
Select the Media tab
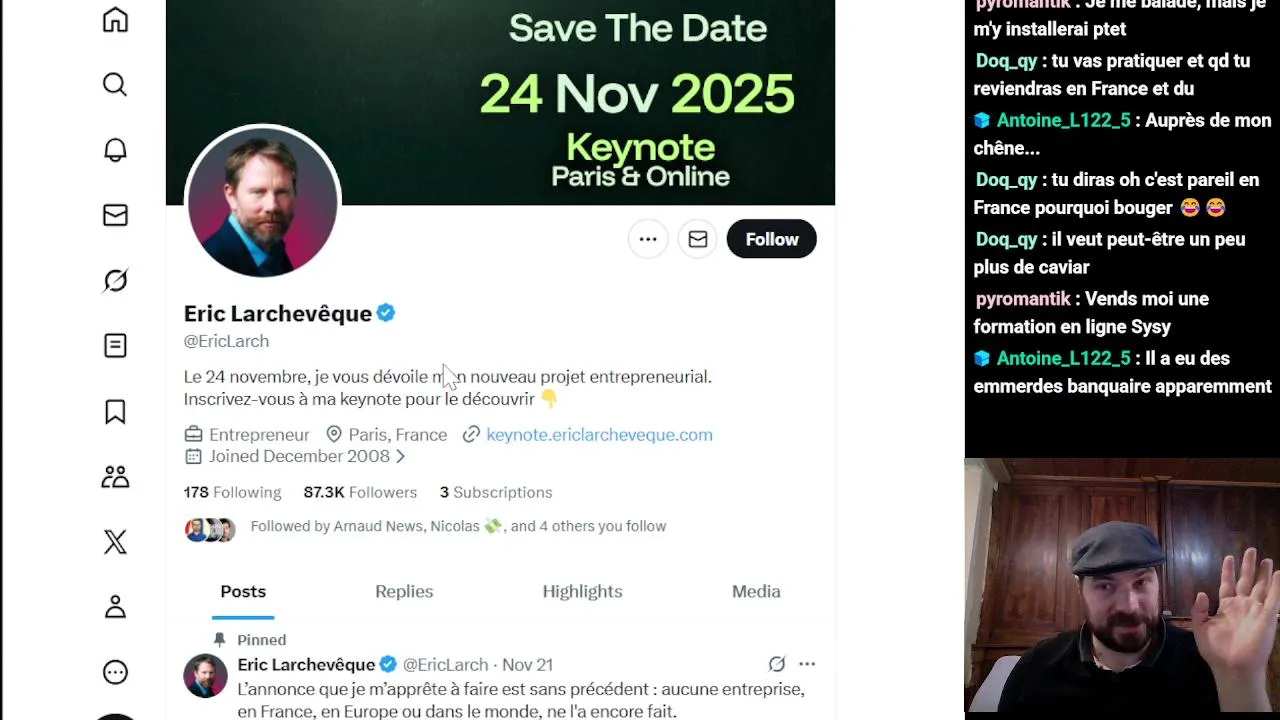pyautogui.click(x=756, y=592)
